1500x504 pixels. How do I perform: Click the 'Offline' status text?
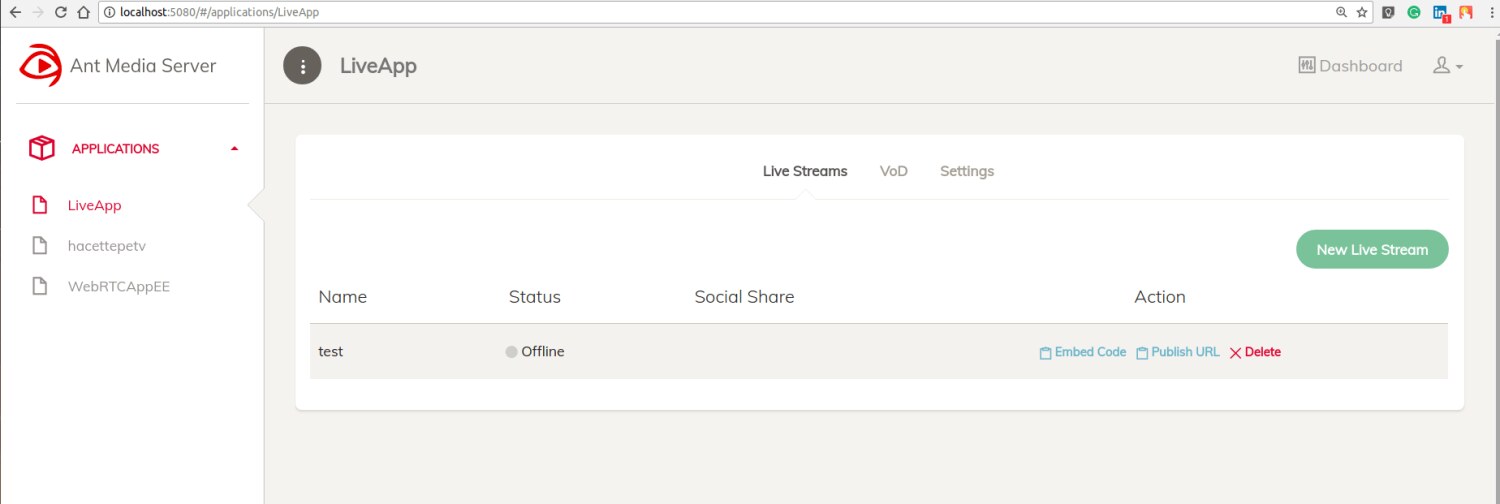click(x=543, y=352)
